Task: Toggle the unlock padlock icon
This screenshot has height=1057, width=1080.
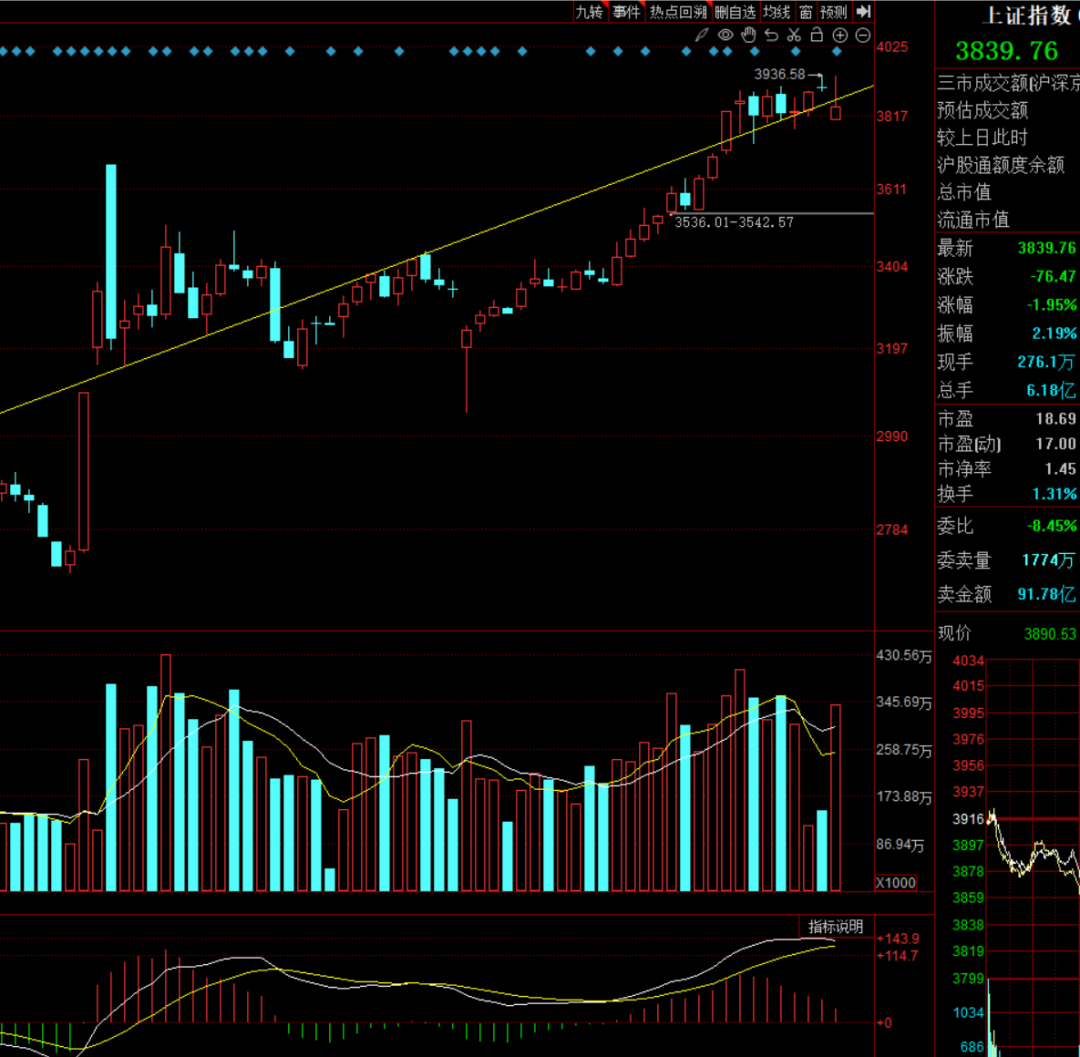Action: coord(817,35)
